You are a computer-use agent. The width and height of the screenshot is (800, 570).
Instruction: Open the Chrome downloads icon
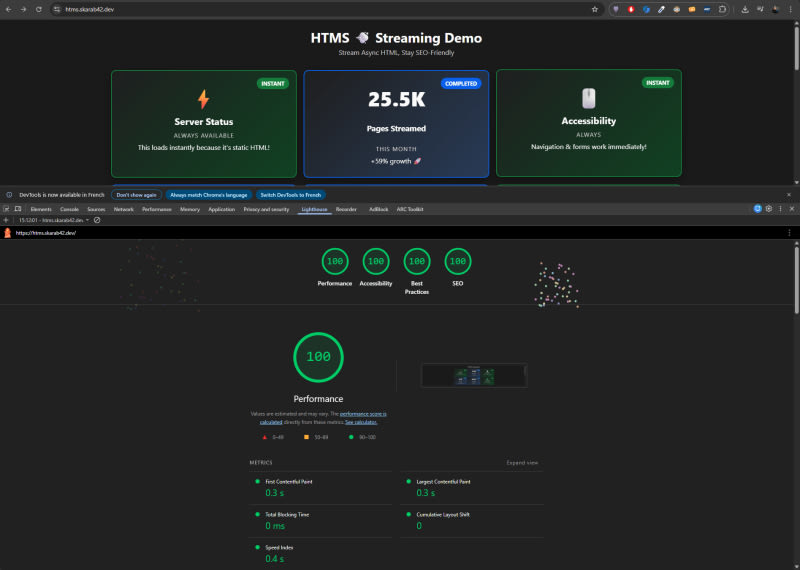point(746,9)
